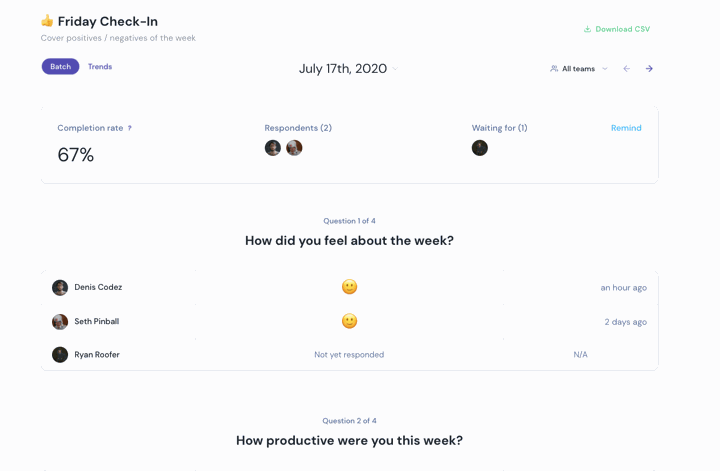Click the All teams people icon

(x=554, y=68)
